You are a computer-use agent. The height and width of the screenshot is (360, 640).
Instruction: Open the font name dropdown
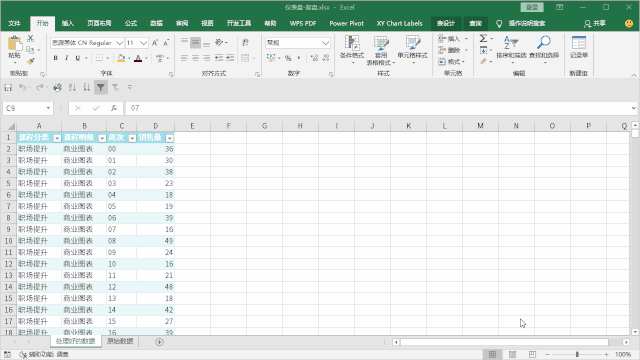click(x=119, y=43)
